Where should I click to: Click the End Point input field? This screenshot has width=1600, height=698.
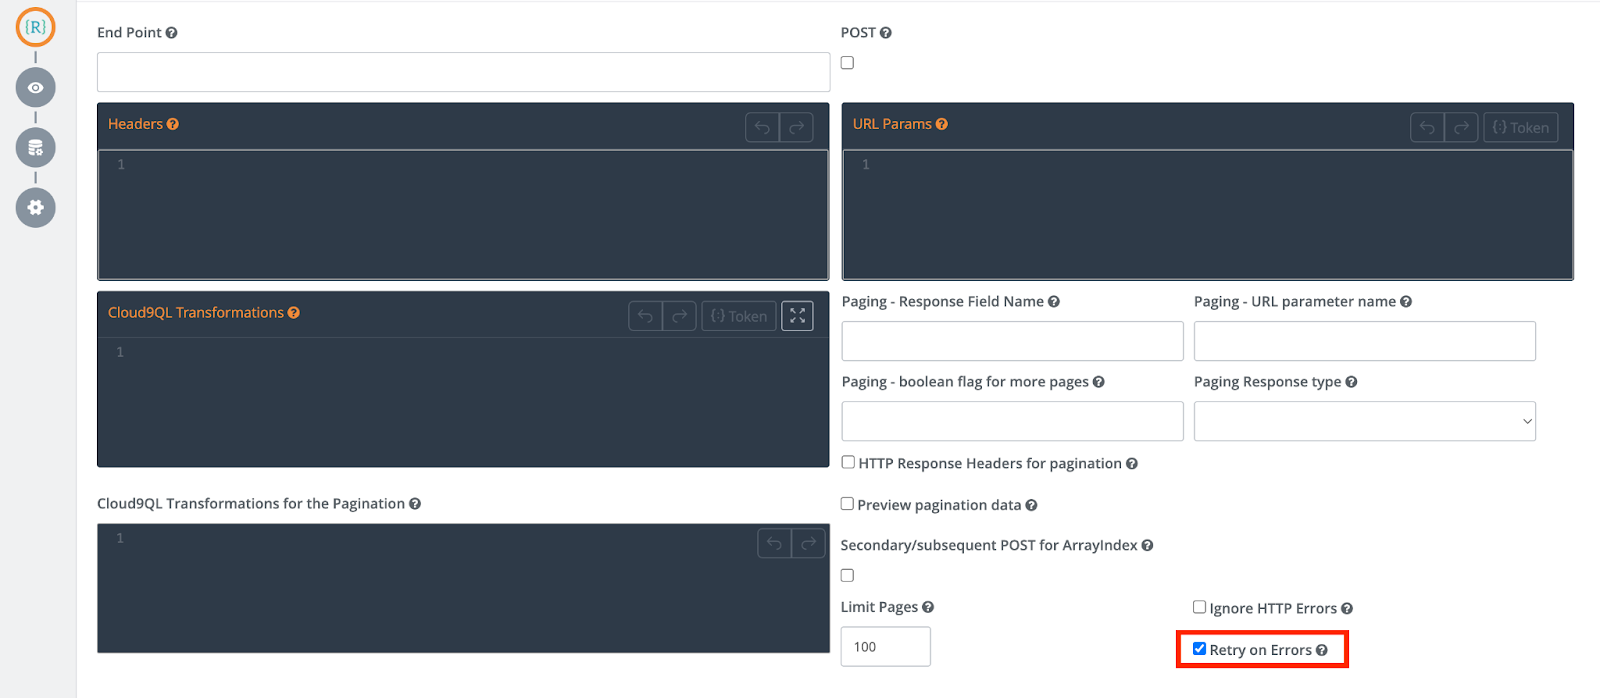(463, 72)
